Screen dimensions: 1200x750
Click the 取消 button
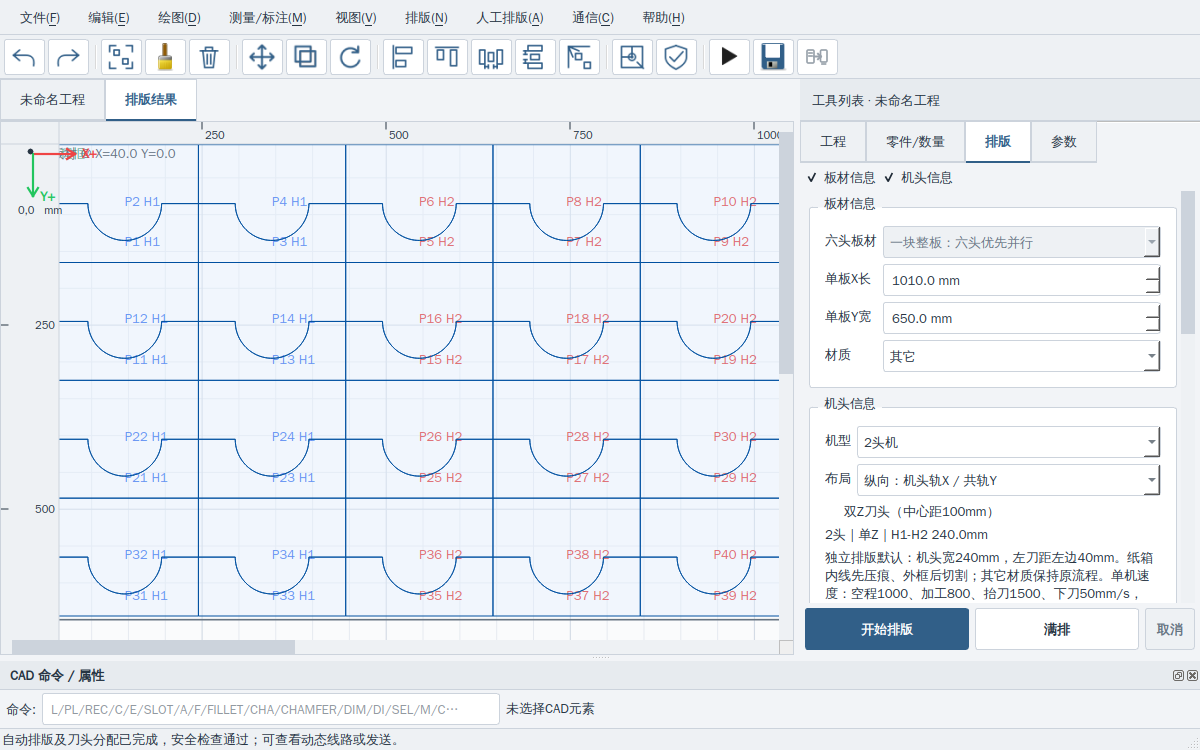pyautogui.click(x=1170, y=629)
